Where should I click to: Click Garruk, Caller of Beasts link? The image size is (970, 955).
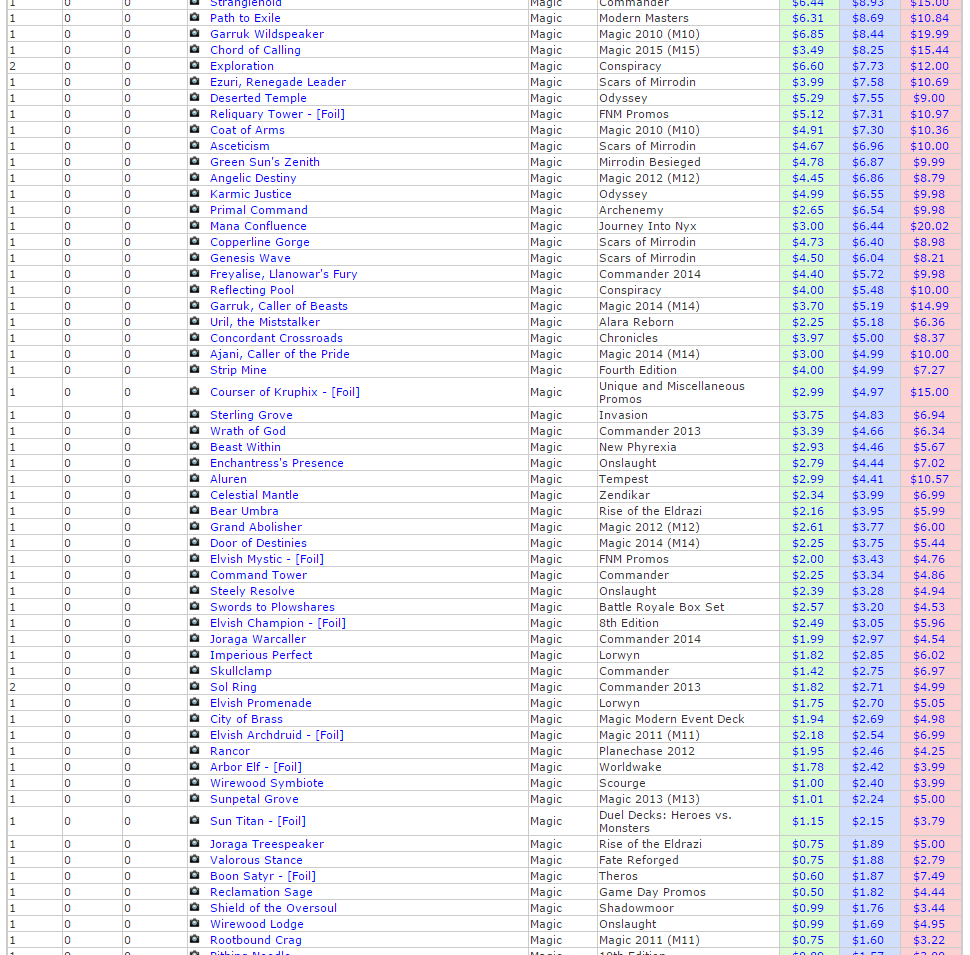[278, 306]
